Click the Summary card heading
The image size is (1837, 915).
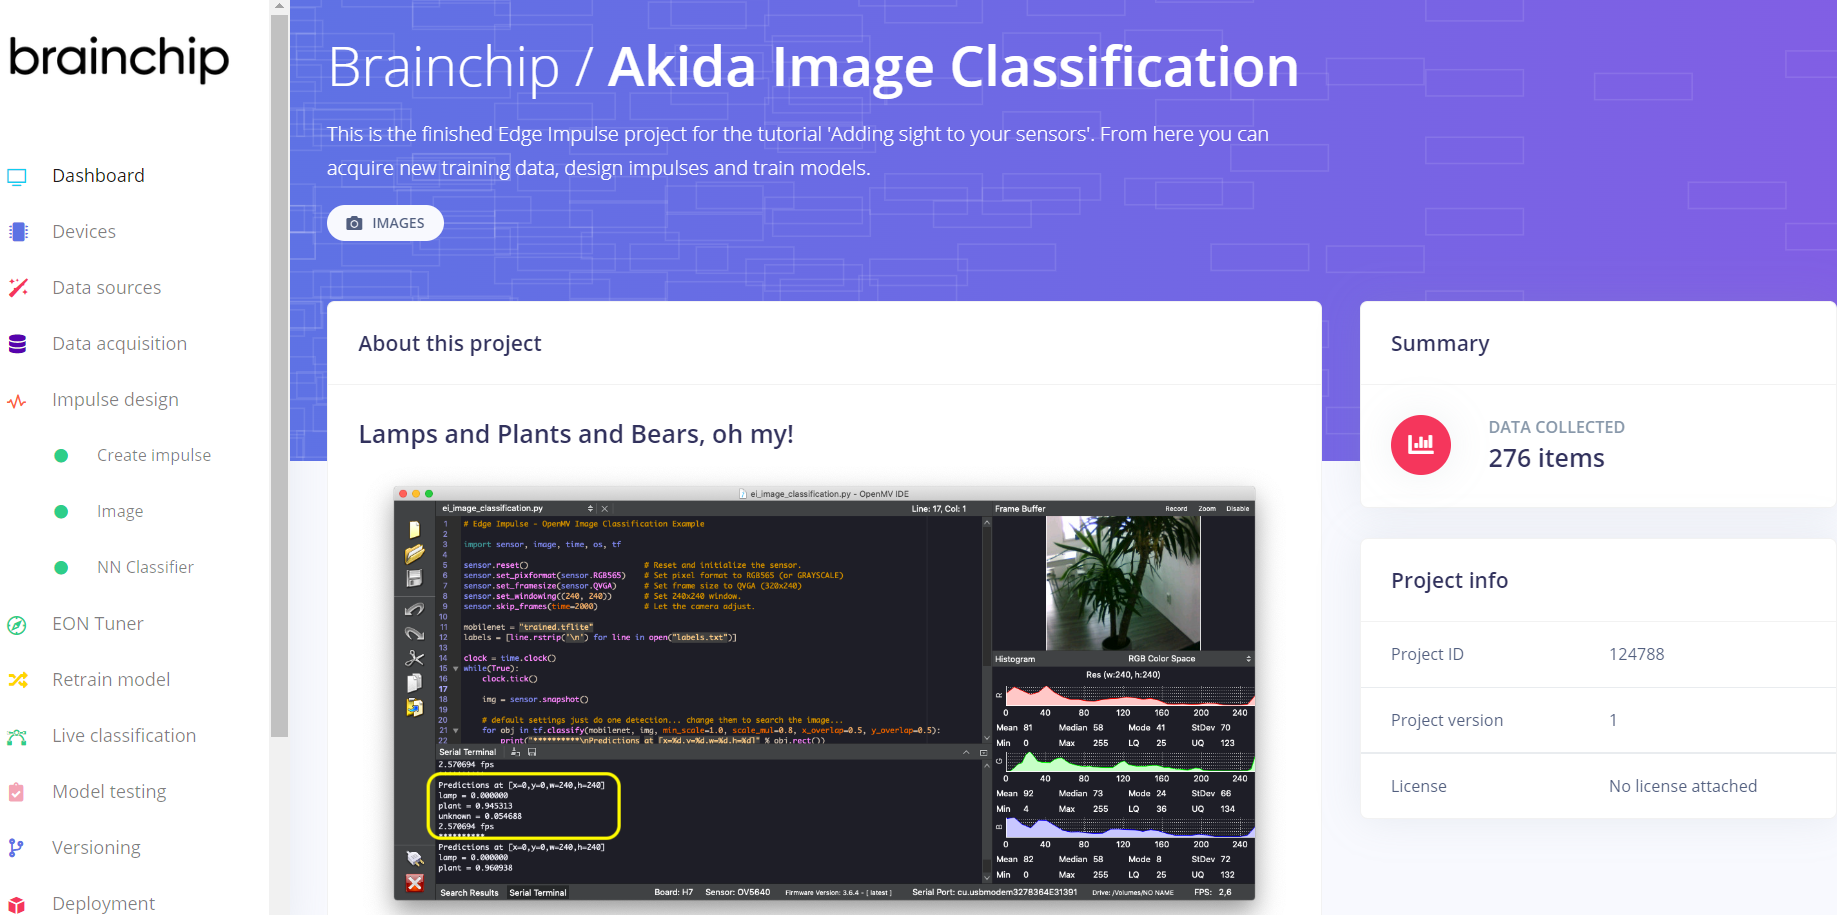pos(1440,344)
